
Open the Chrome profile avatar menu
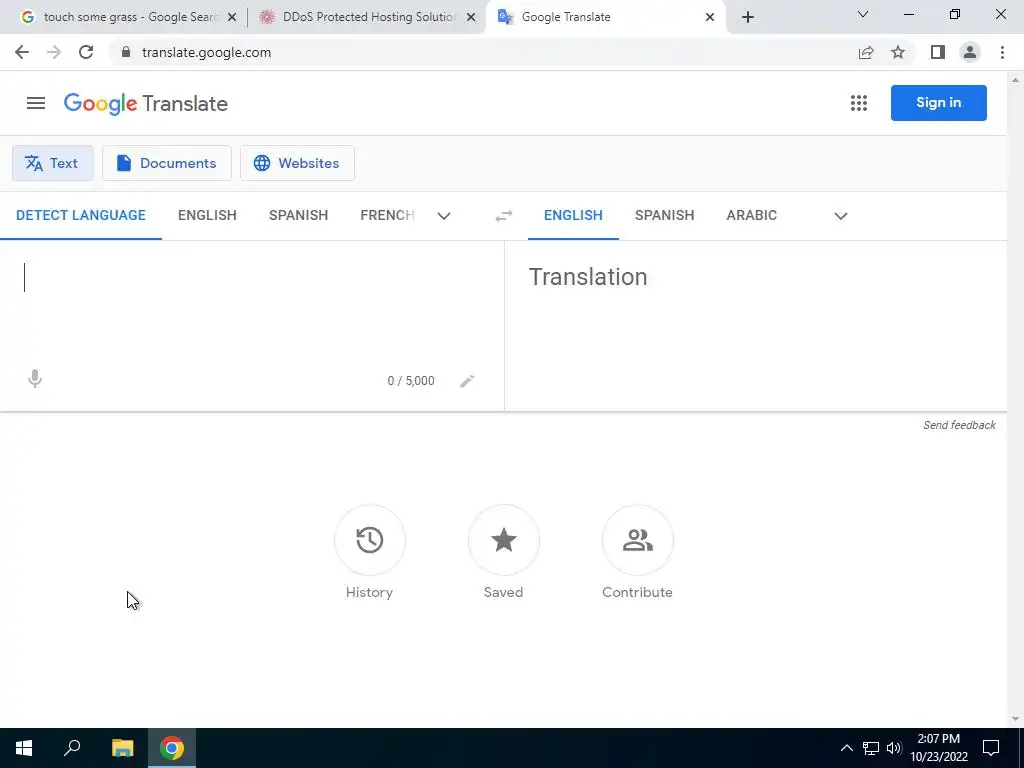[970, 52]
